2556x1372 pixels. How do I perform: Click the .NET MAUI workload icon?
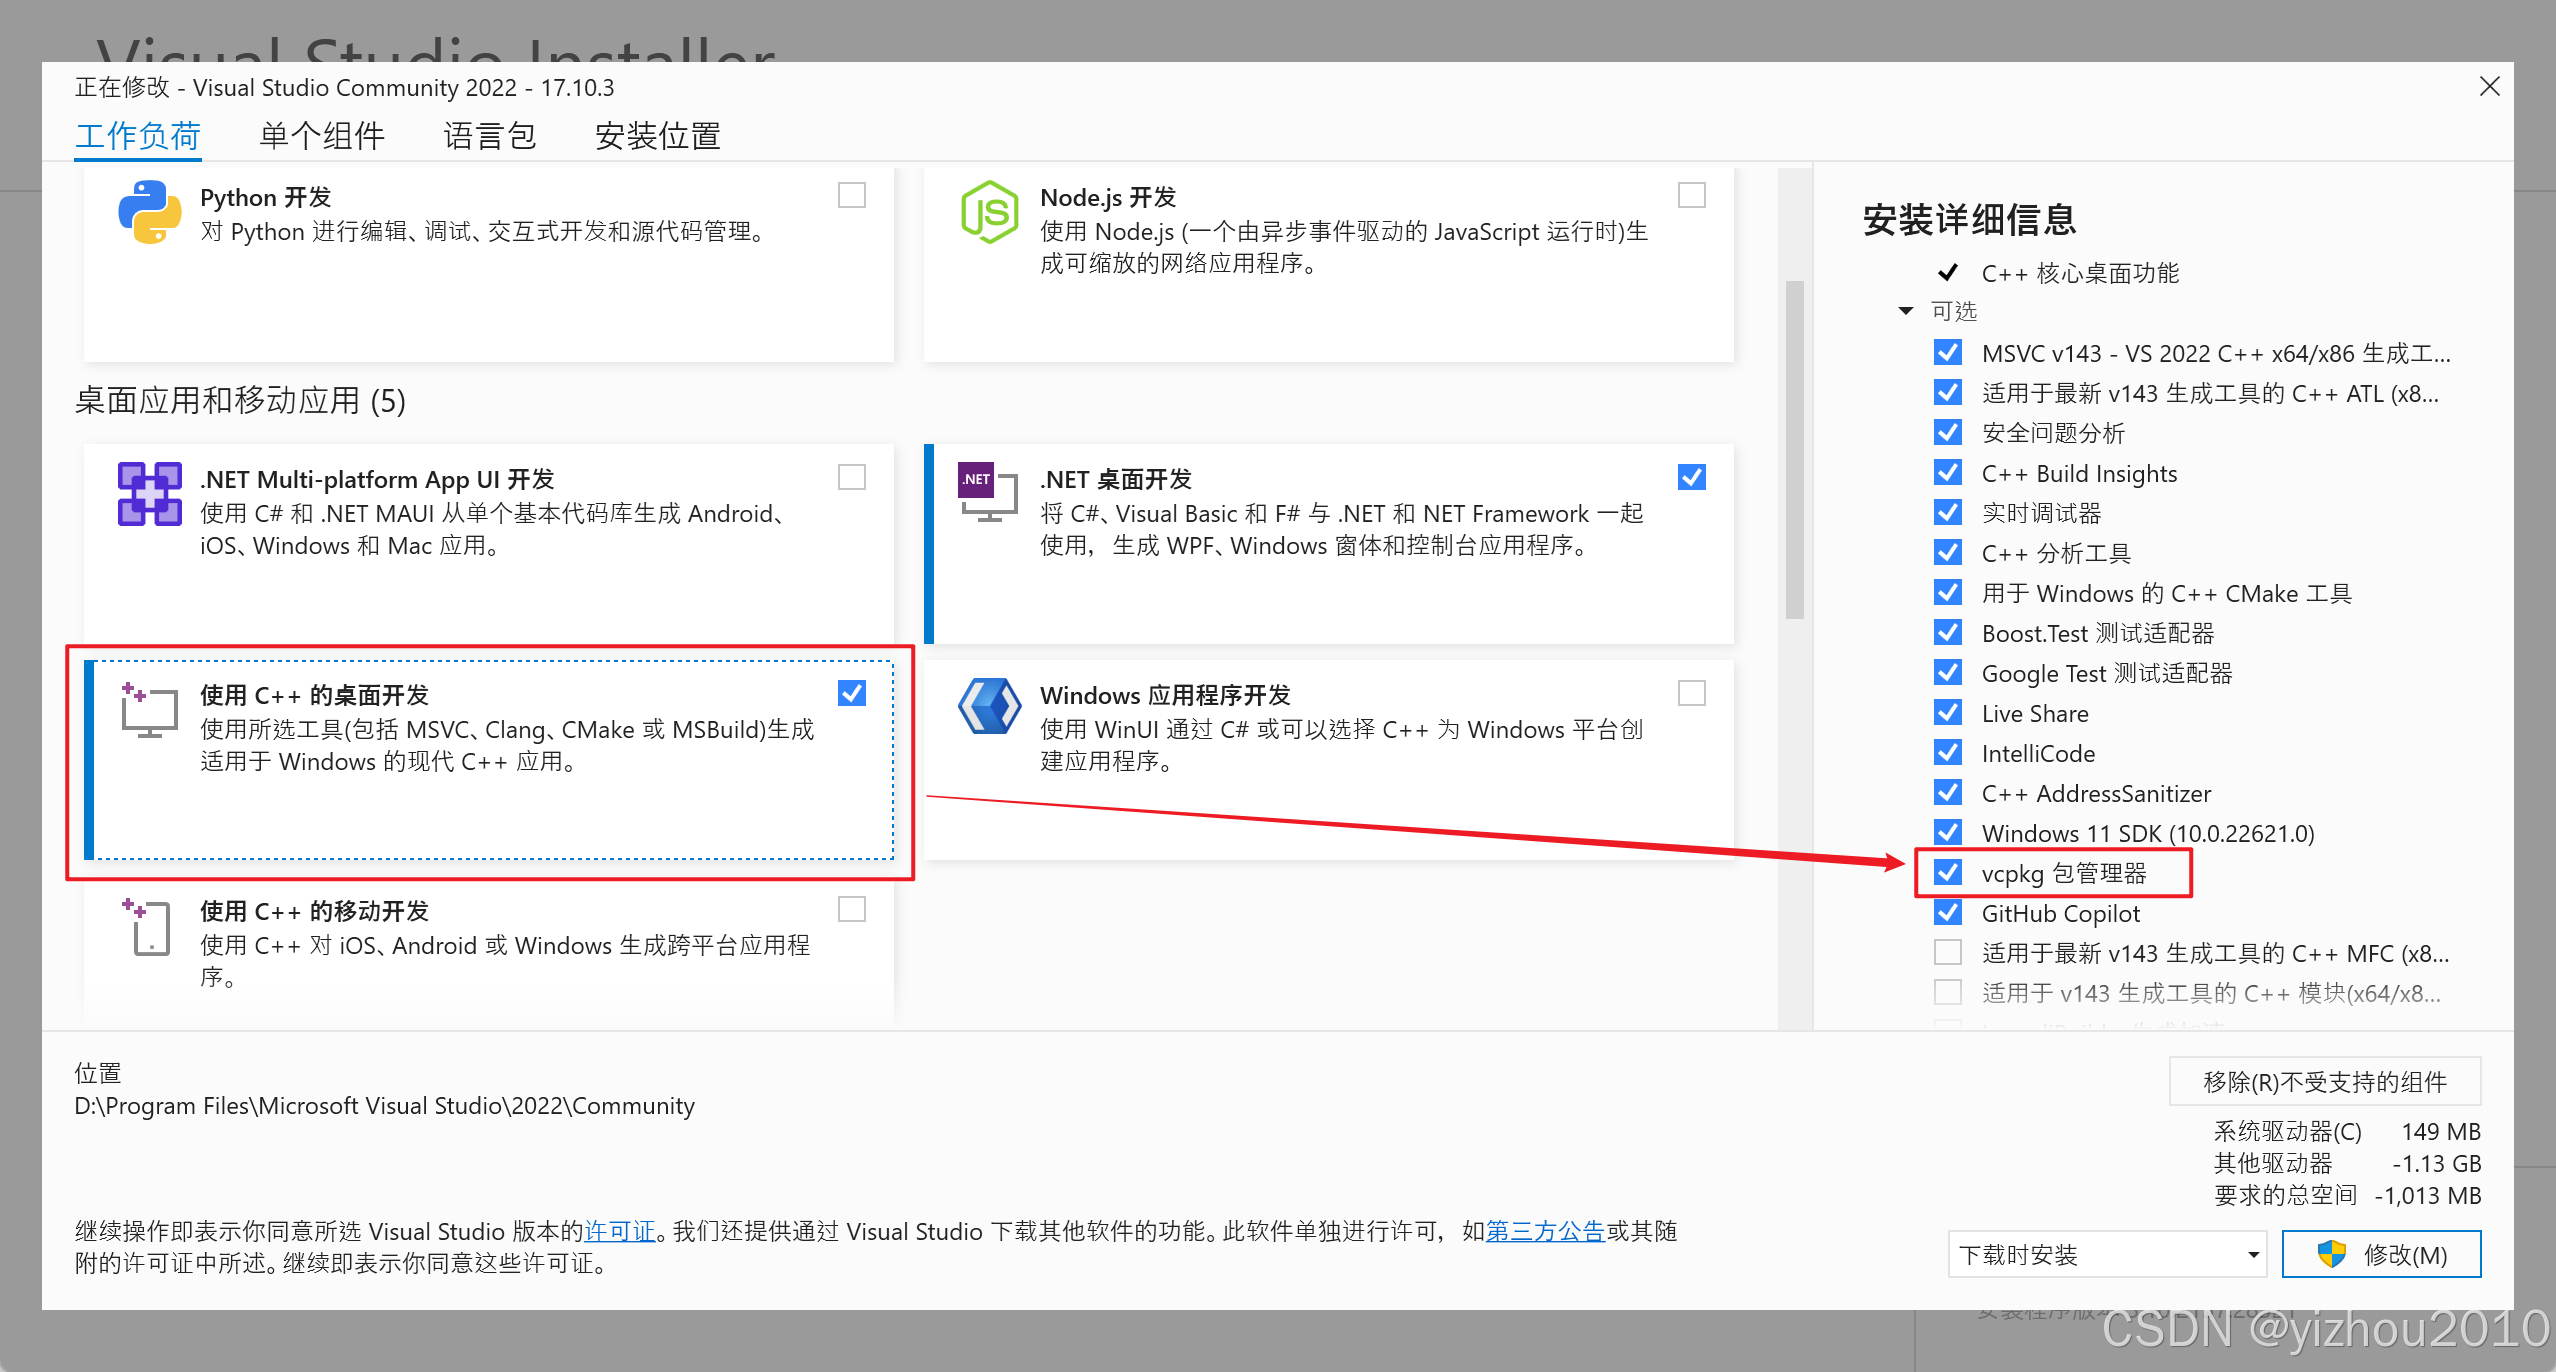[x=150, y=494]
